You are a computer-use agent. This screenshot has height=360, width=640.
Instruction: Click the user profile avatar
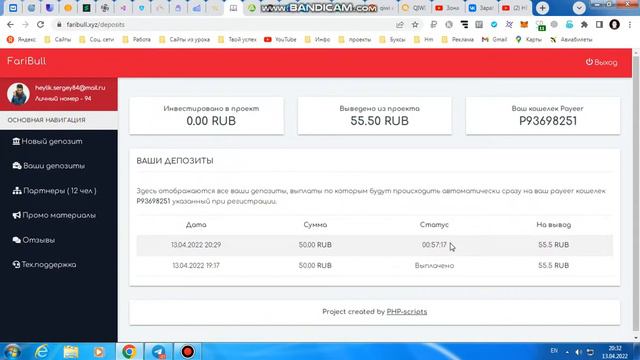[x=18, y=93]
